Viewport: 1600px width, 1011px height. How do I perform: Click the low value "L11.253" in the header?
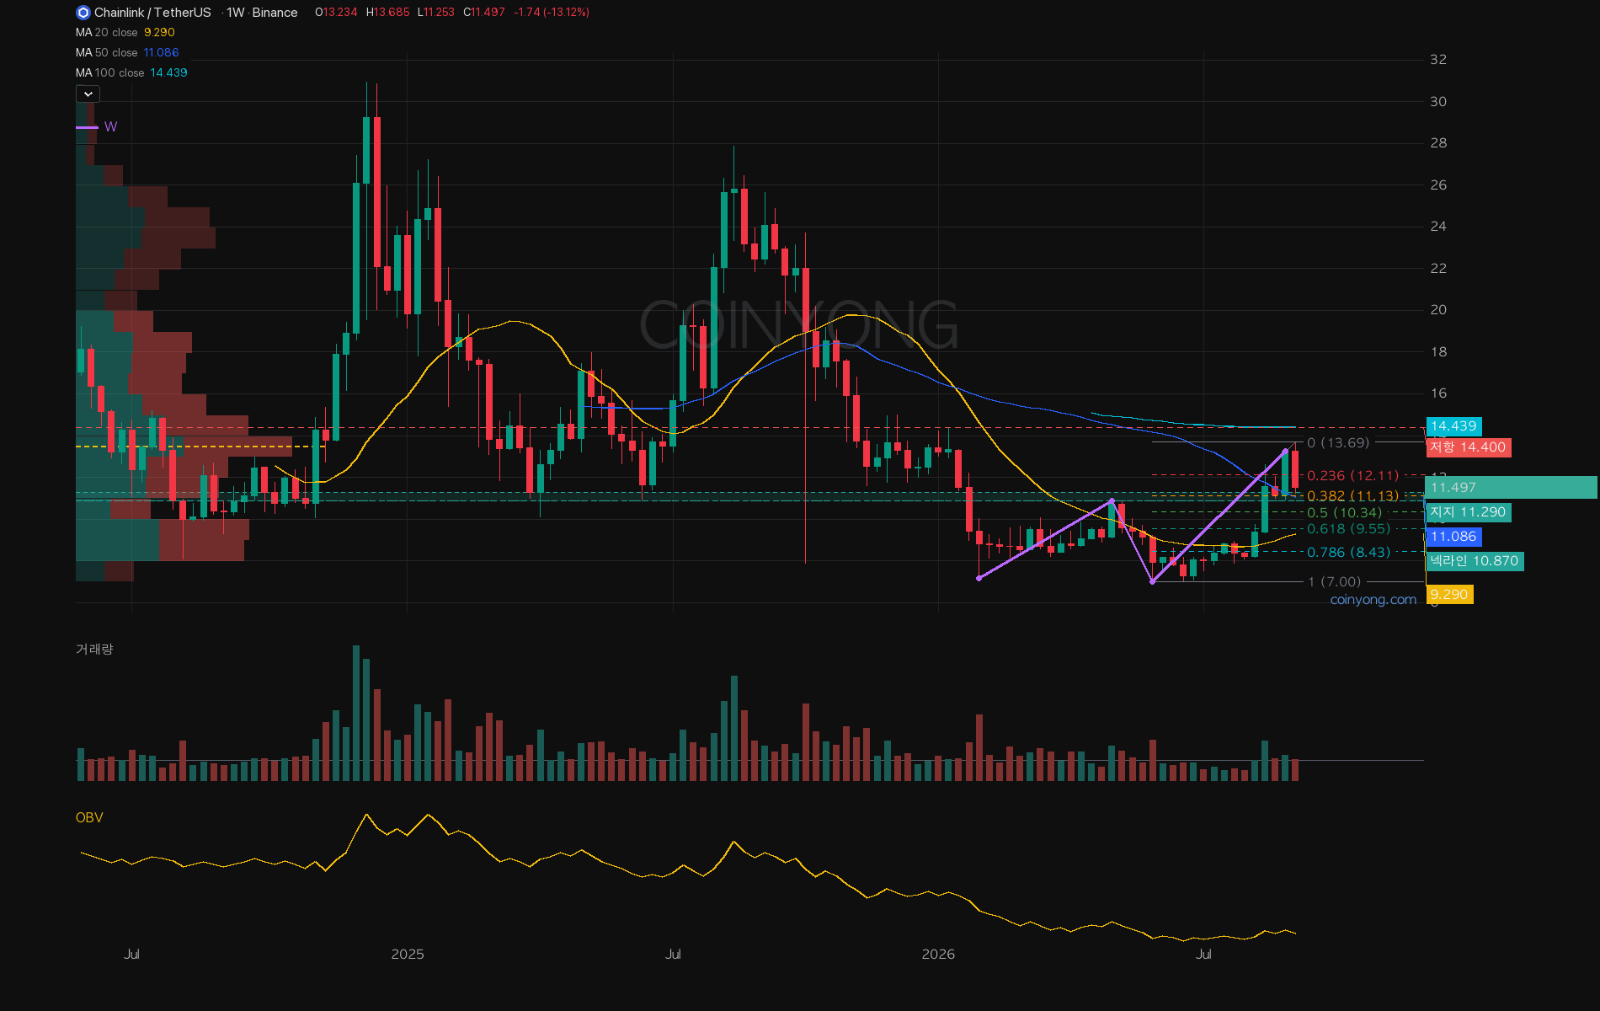436,13
